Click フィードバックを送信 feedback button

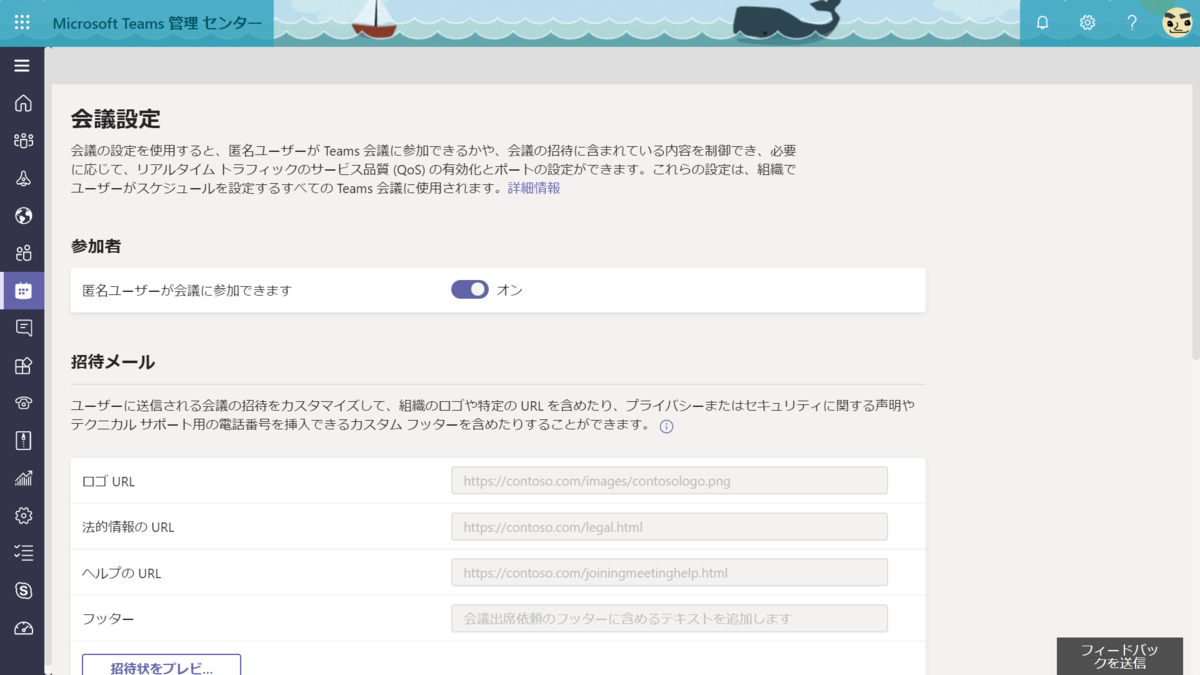click(x=1119, y=656)
